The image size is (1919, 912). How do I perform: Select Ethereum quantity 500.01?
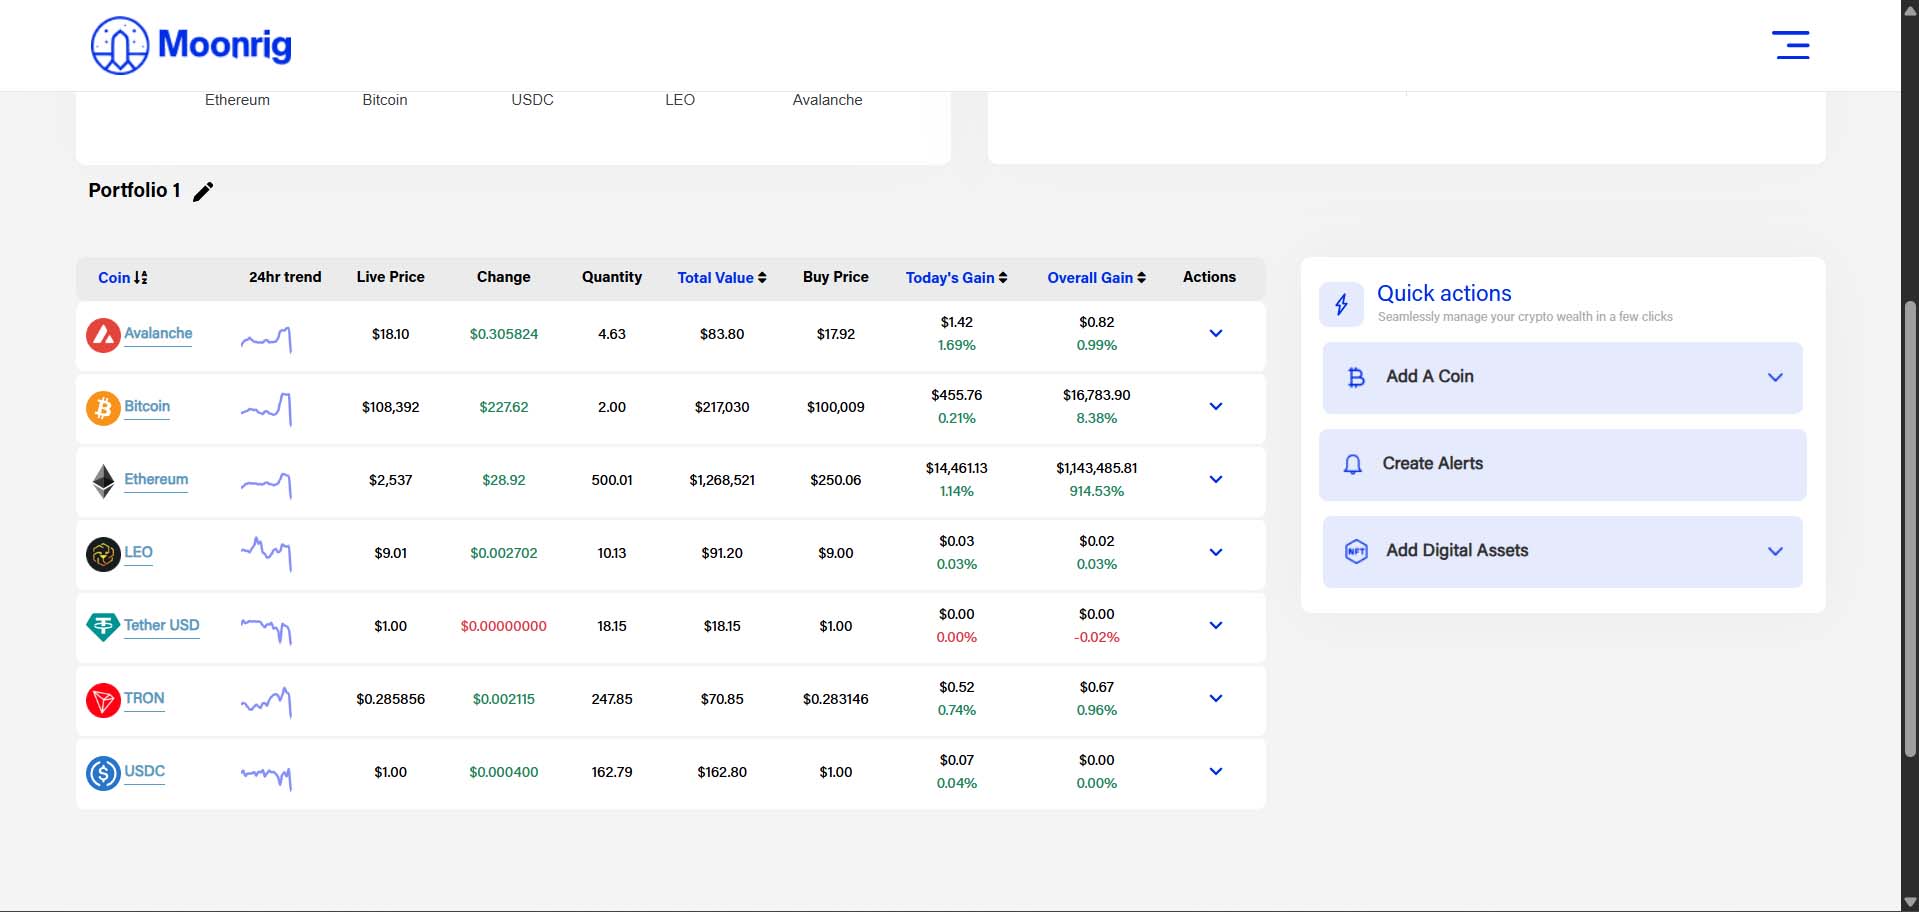click(x=612, y=480)
